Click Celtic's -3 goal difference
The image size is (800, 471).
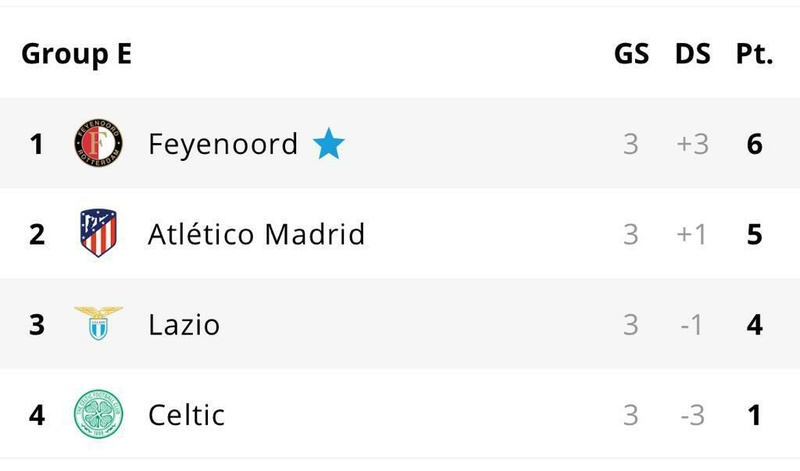coord(691,414)
